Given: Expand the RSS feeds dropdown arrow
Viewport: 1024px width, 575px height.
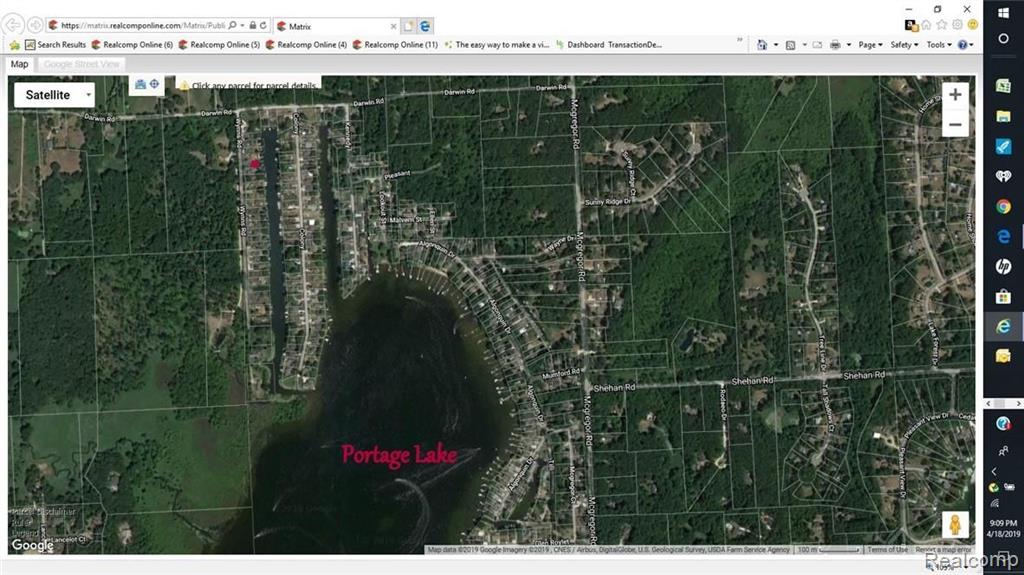Looking at the screenshot, I should point(804,45).
